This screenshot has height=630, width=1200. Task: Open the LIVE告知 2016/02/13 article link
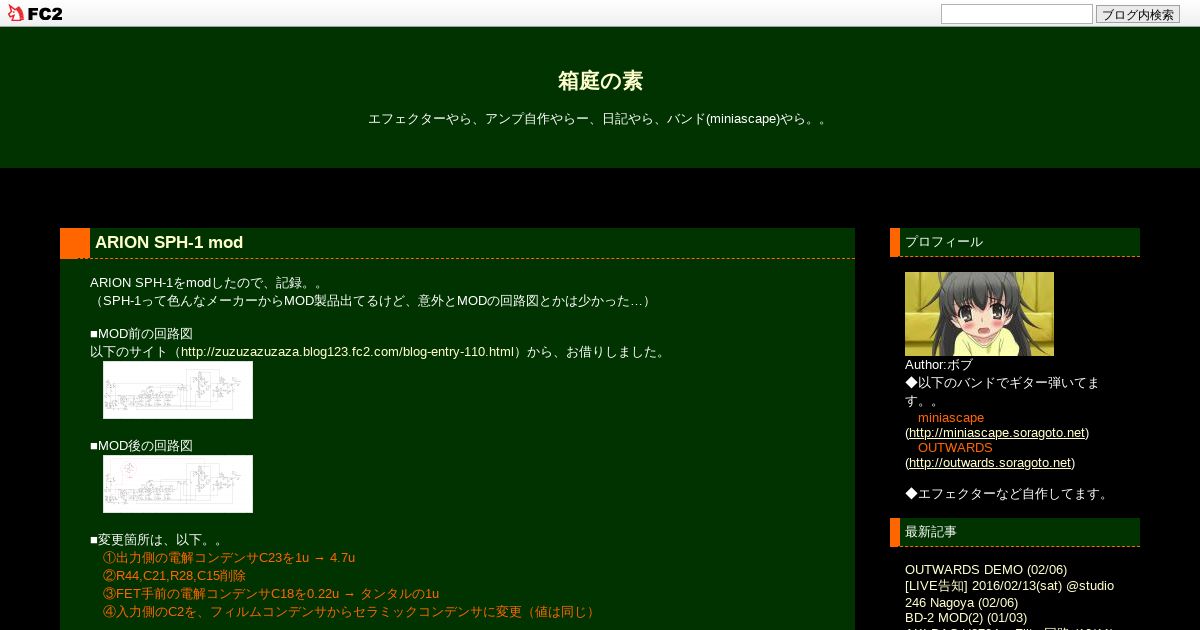pyautogui.click(x=1009, y=594)
